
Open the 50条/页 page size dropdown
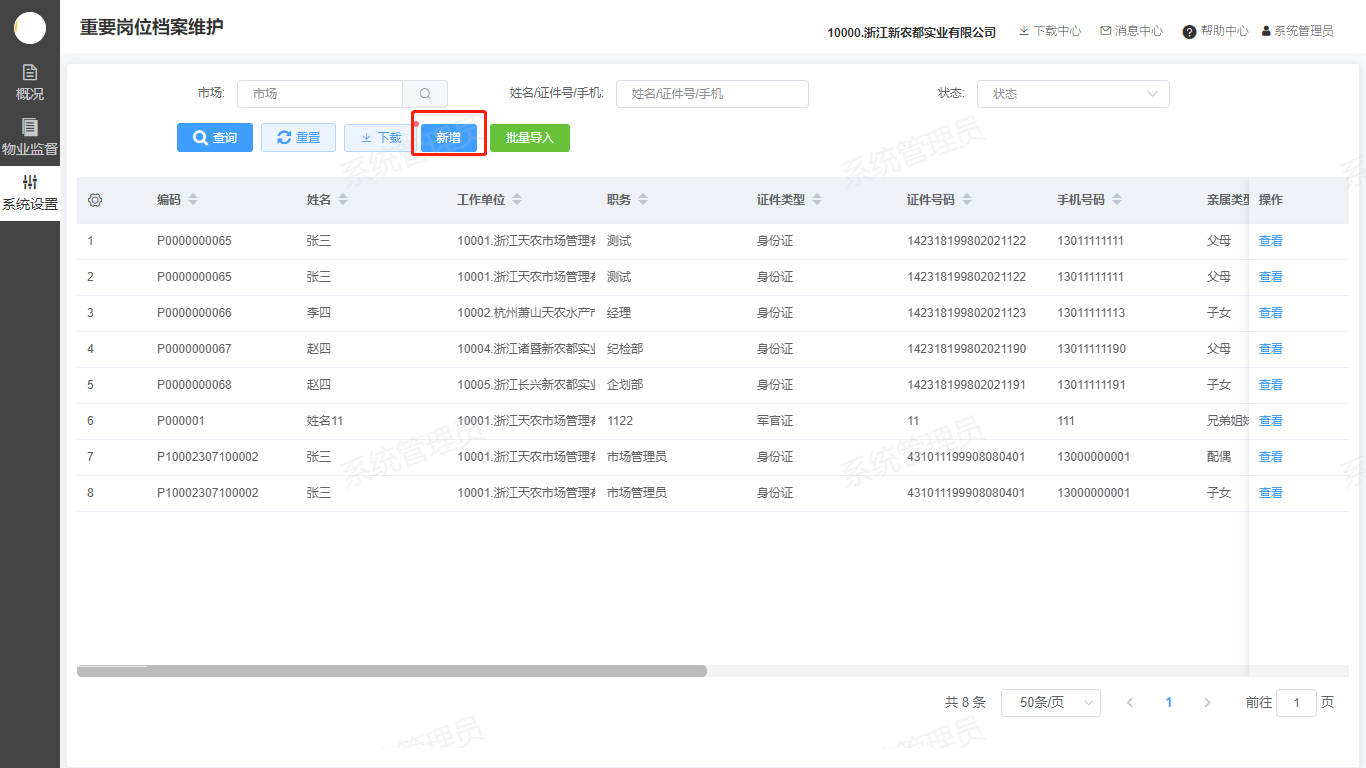pyautogui.click(x=1050, y=703)
